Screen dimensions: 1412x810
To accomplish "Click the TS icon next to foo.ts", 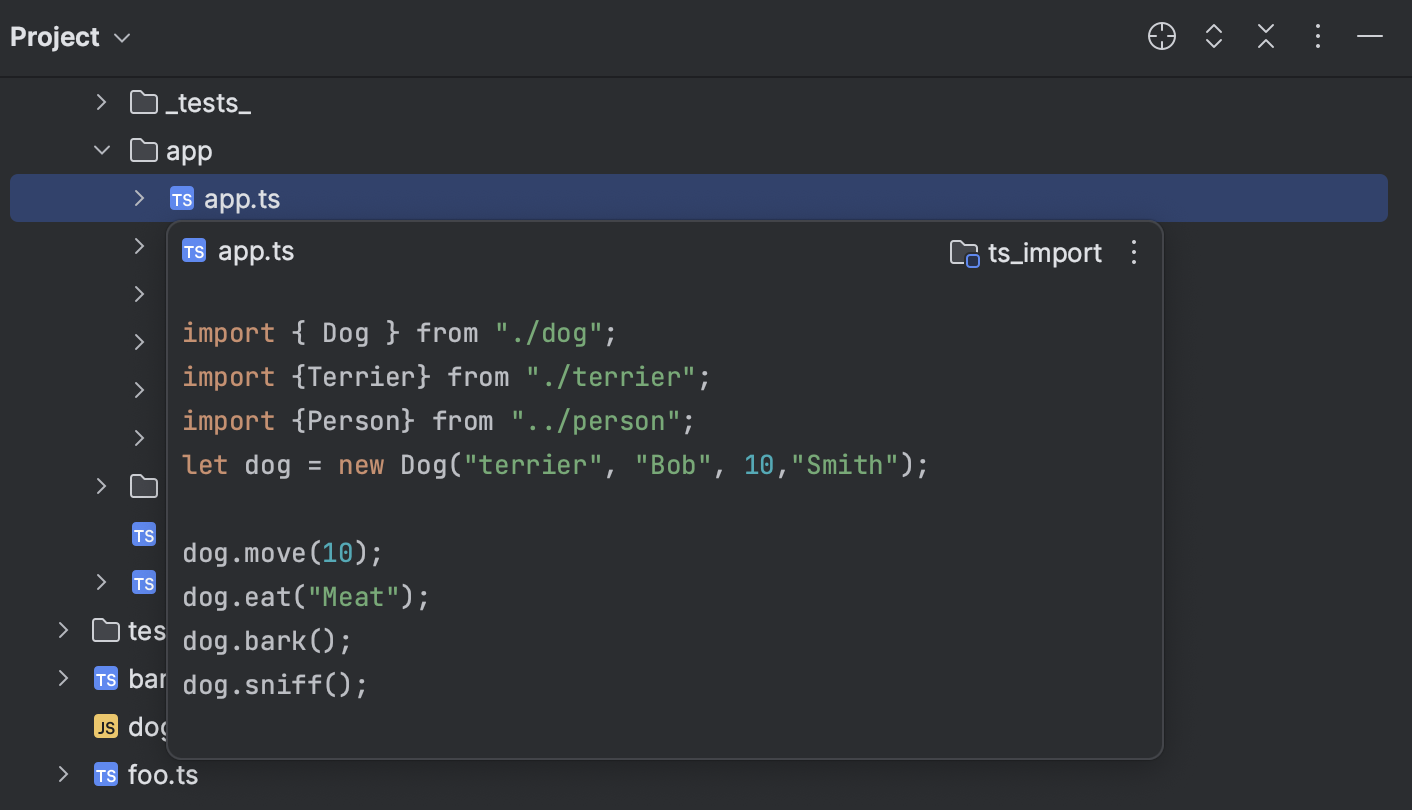I will coord(104,774).
